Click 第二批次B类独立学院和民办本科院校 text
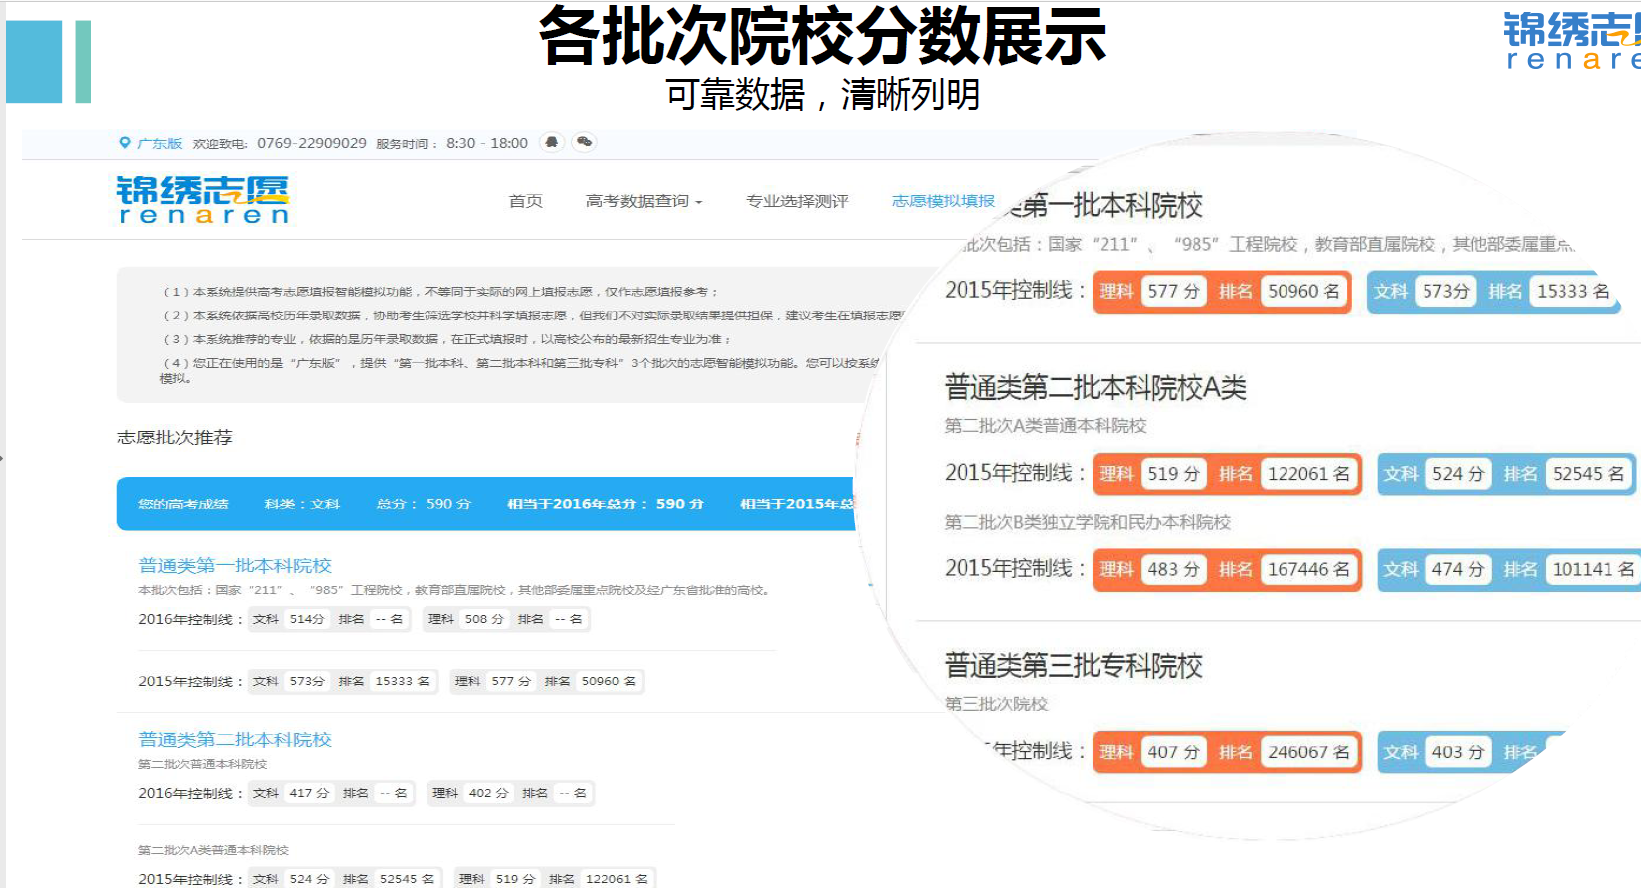The height and width of the screenshot is (888, 1641). pyautogui.click(x=1088, y=522)
